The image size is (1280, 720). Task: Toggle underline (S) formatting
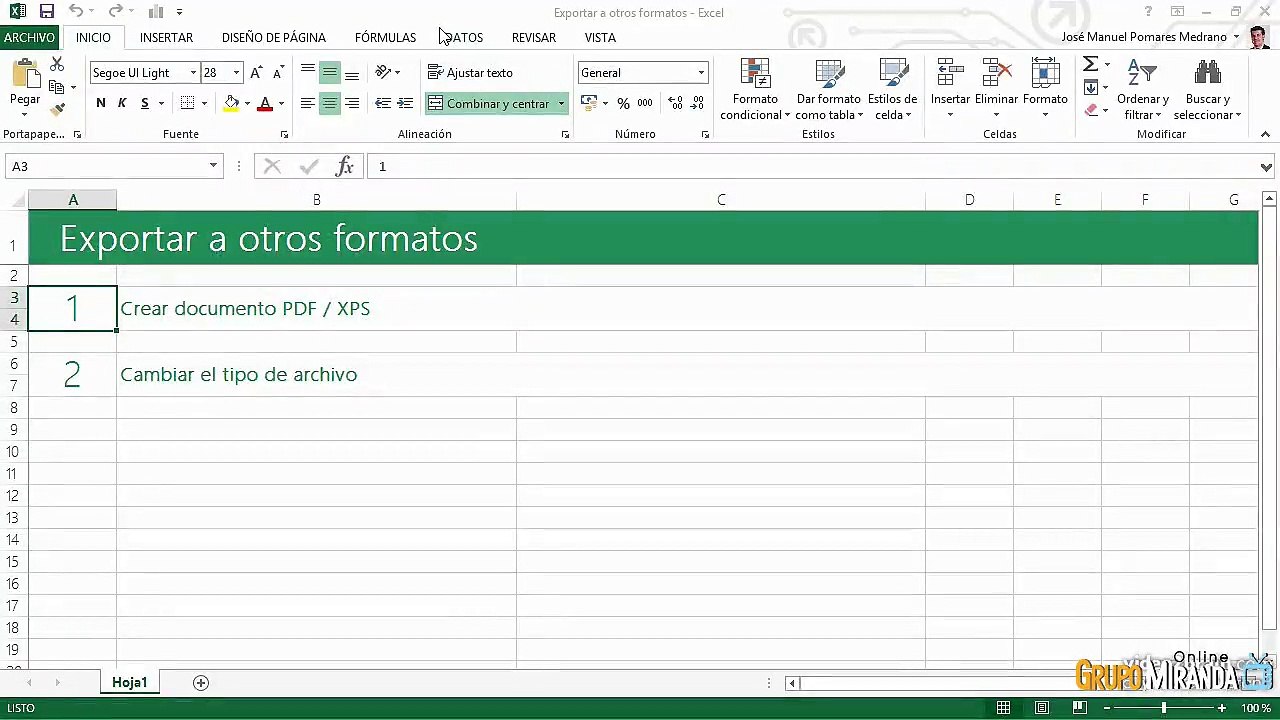point(145,103)
